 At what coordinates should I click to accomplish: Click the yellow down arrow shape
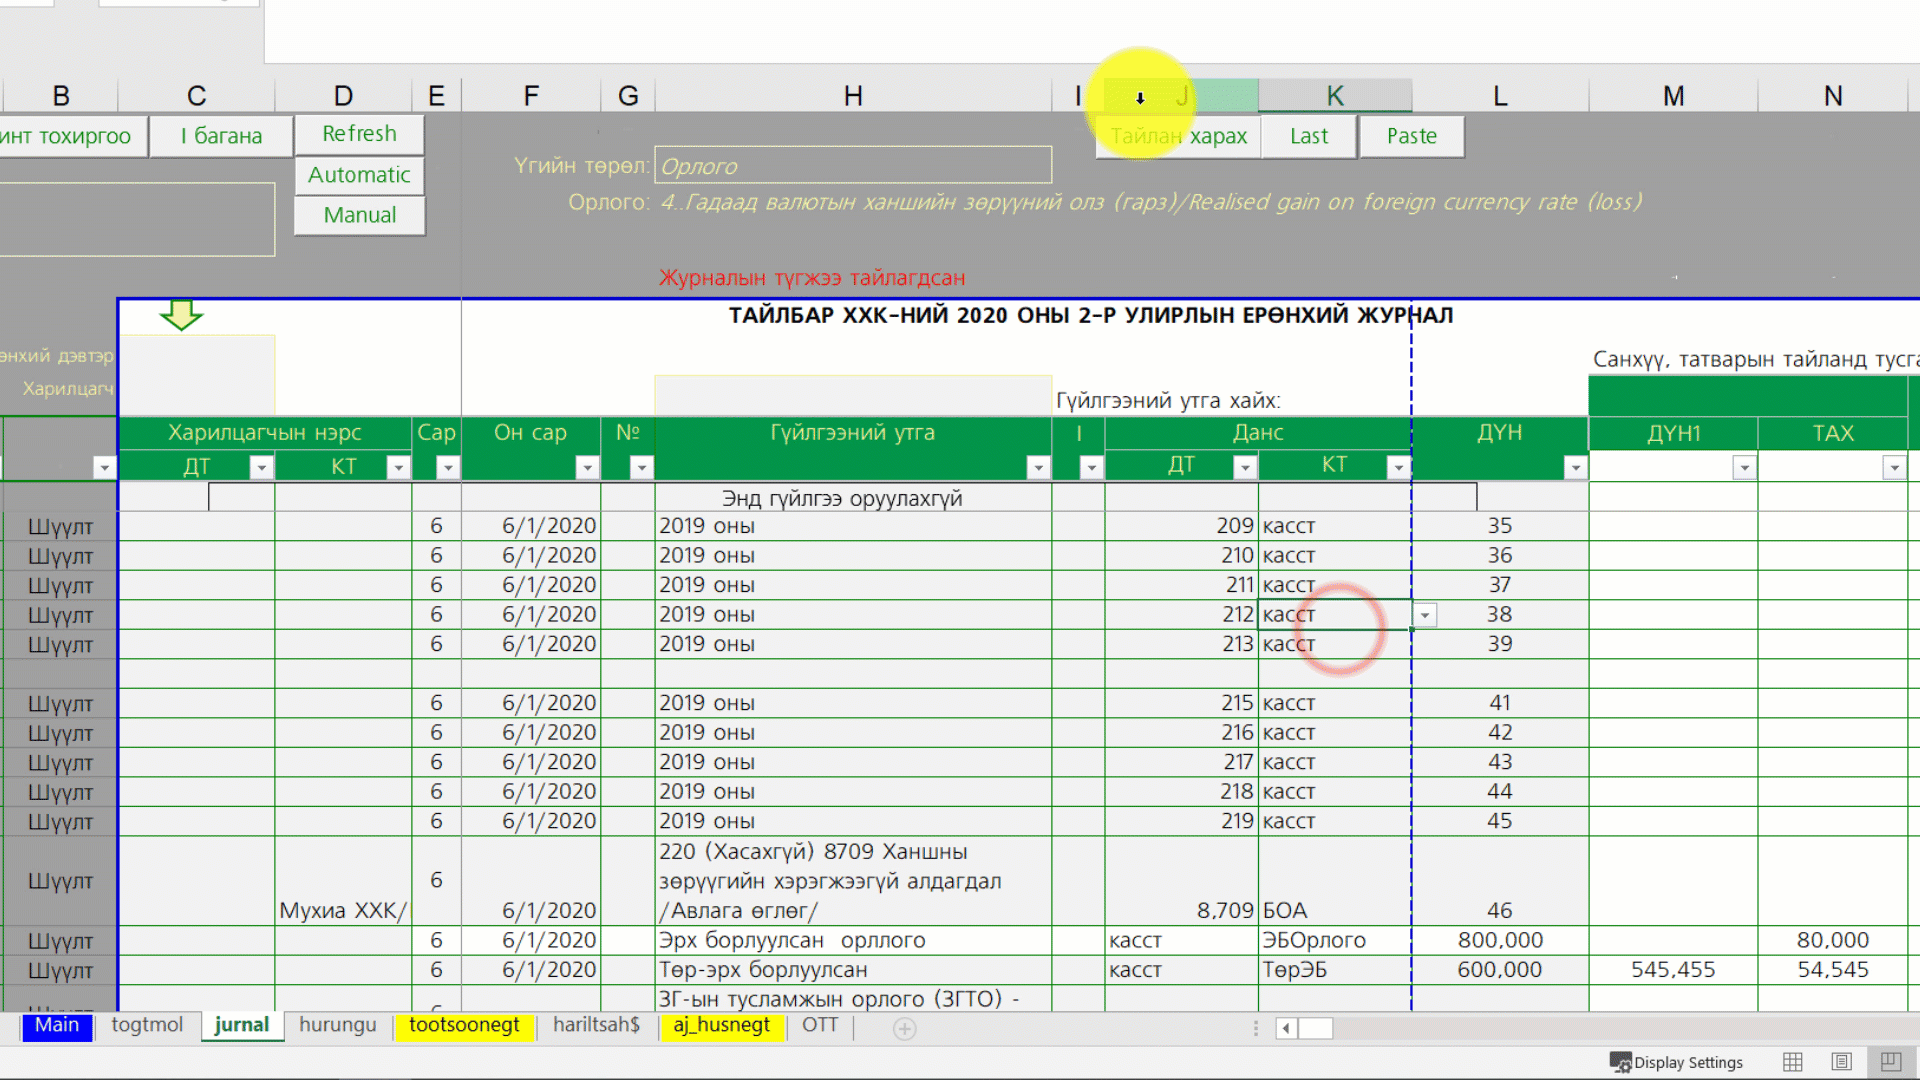click(x=181, y=315)
